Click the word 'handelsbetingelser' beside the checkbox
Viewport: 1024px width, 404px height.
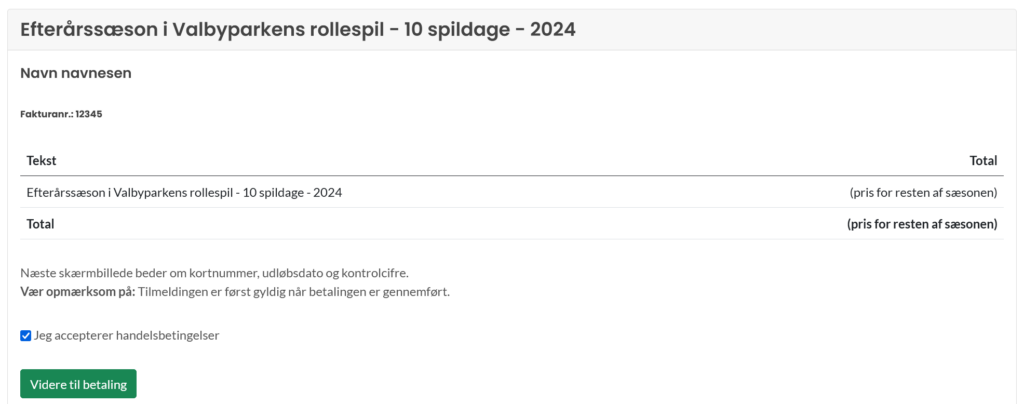pos(167,335)
